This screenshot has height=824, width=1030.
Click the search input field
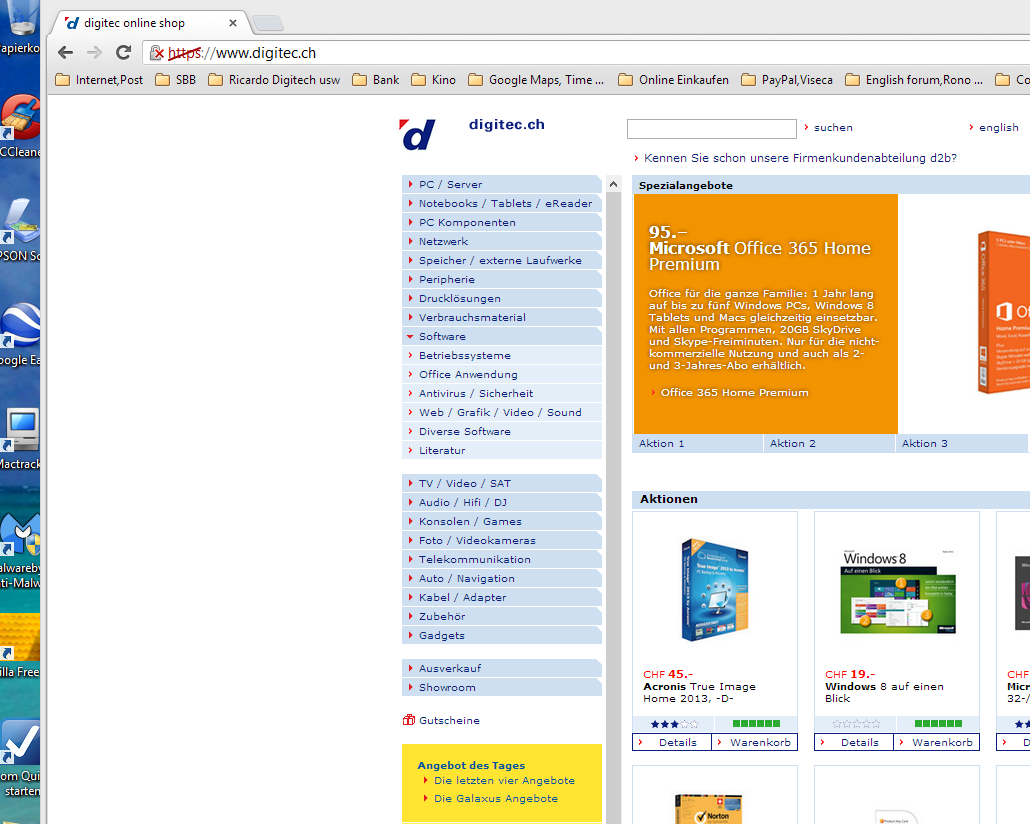pos(711,129)
